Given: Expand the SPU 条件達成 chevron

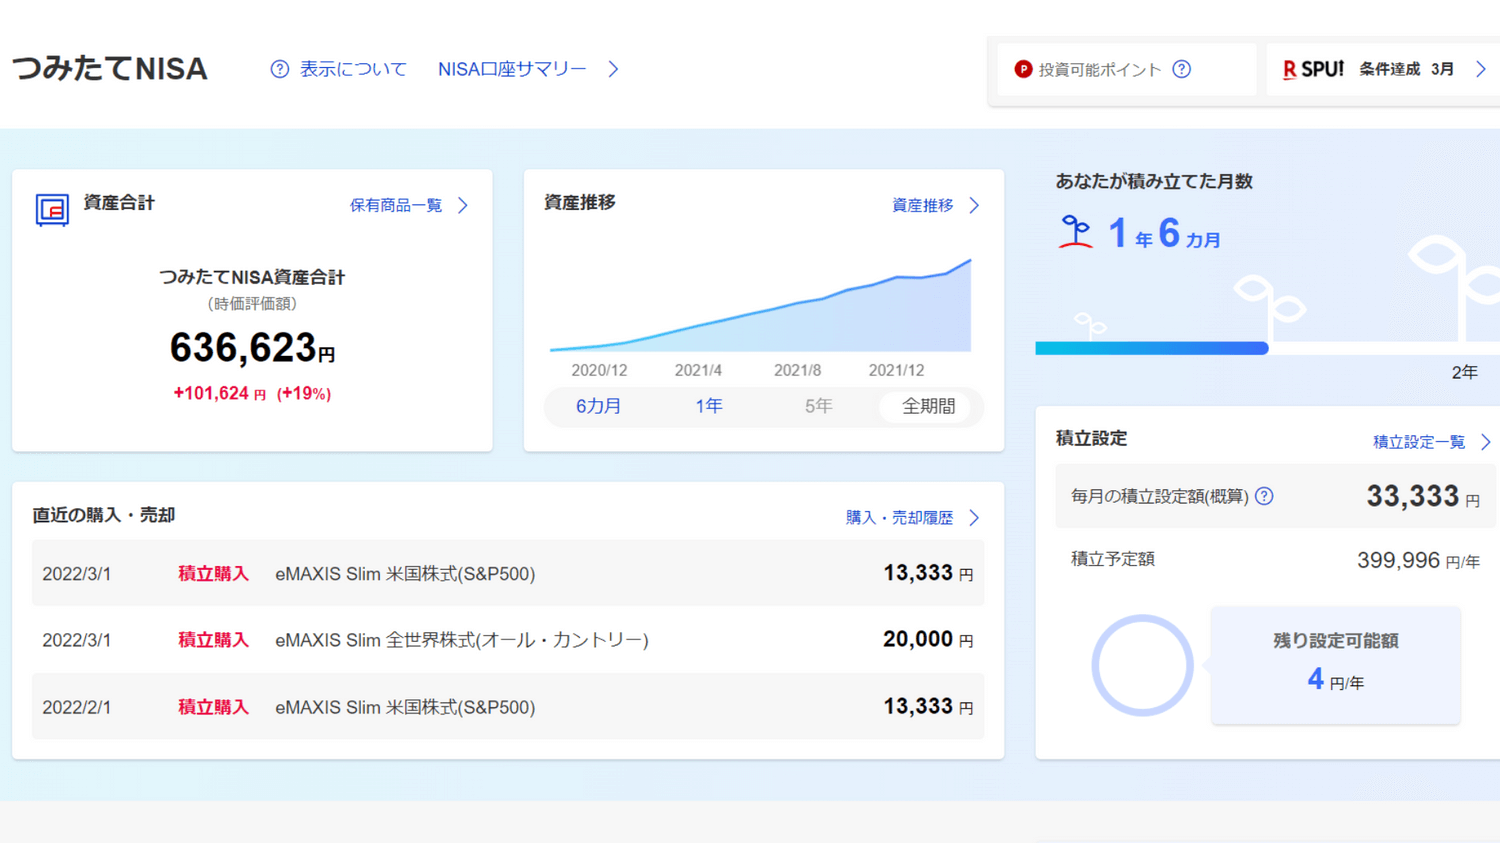Looking at the screenshot, I should click(x=1481, y=69).
